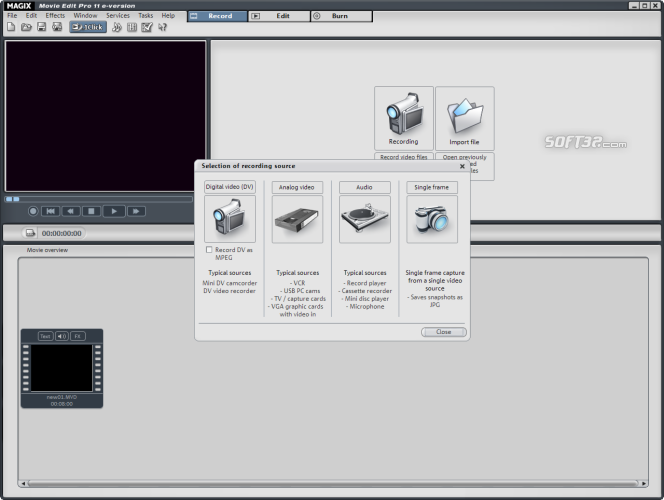Open the Tasks menu
Screen dimensions: 664x500
pos(146,16)
